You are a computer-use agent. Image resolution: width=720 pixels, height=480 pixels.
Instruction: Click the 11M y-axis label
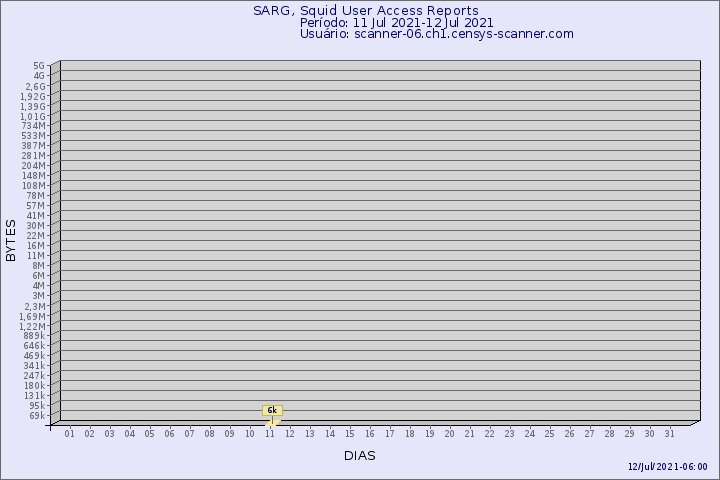pos(36,256)
